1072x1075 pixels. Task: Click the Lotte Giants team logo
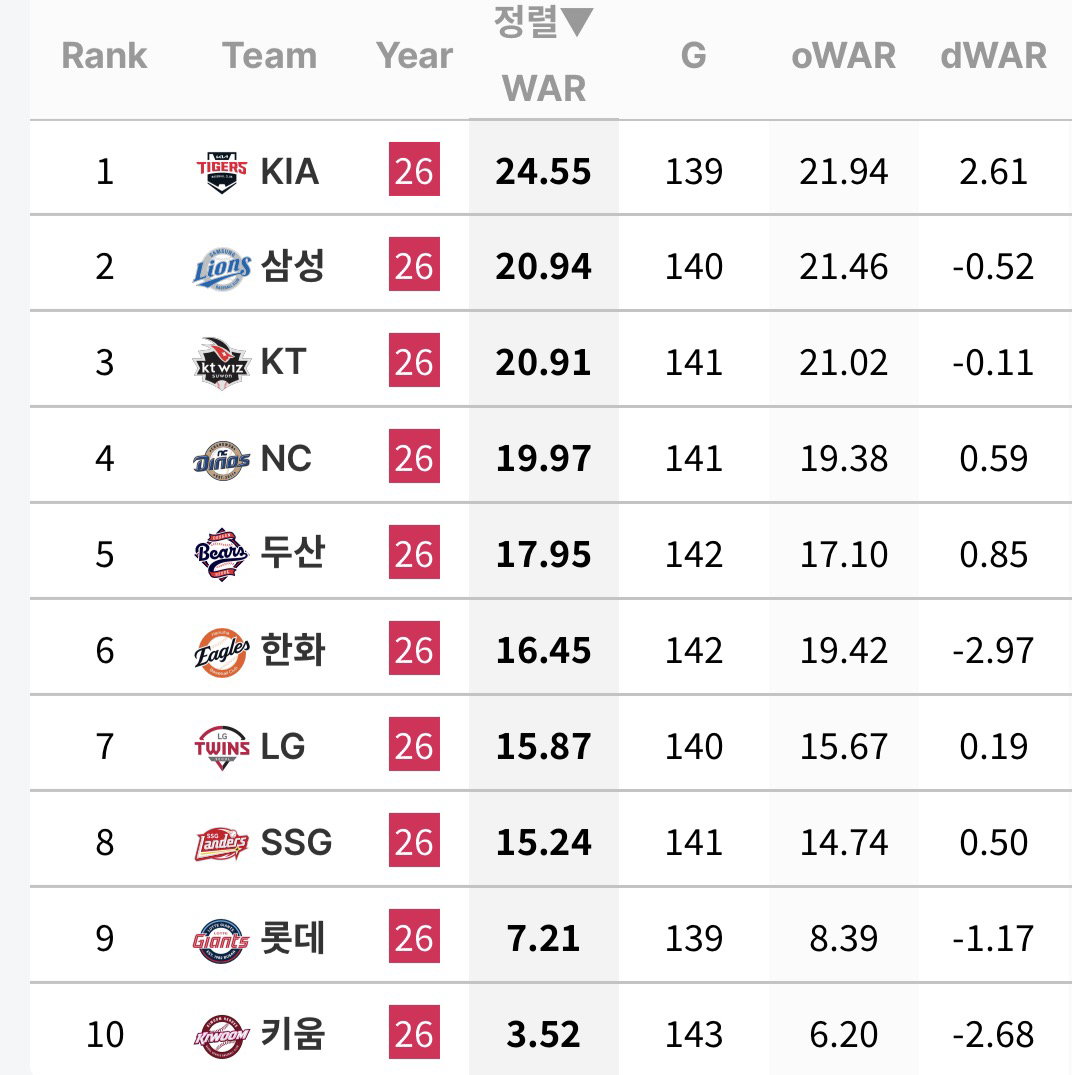(x=221, y=940)
